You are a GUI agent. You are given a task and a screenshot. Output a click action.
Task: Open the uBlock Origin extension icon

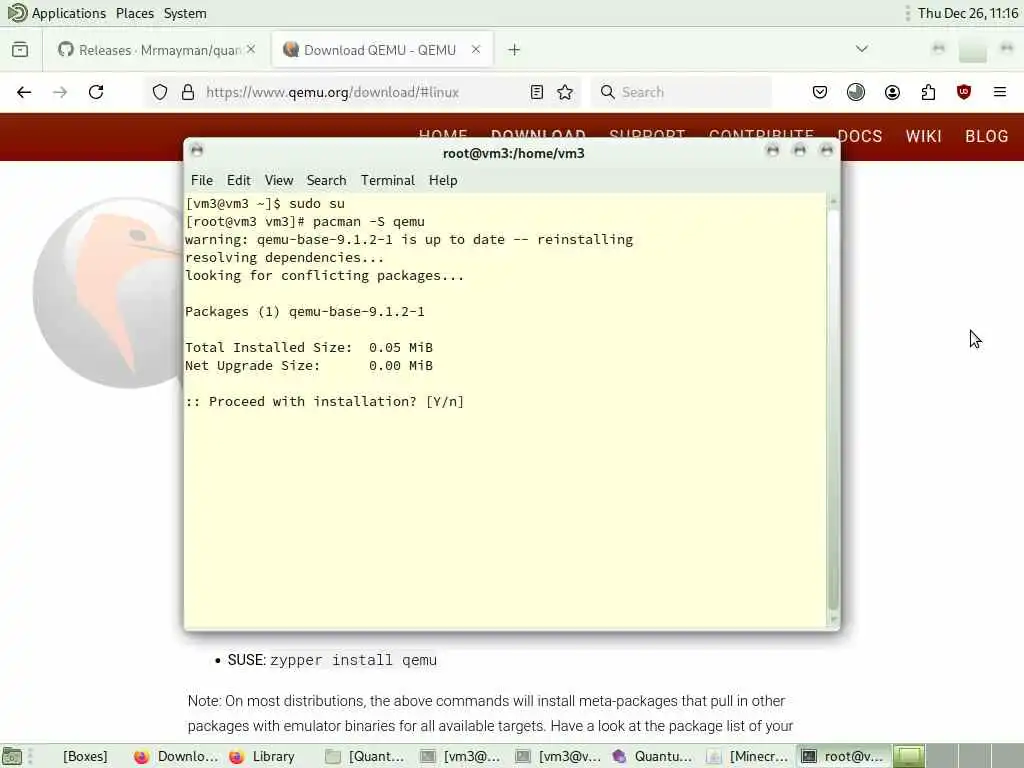[x=964, y=92]
